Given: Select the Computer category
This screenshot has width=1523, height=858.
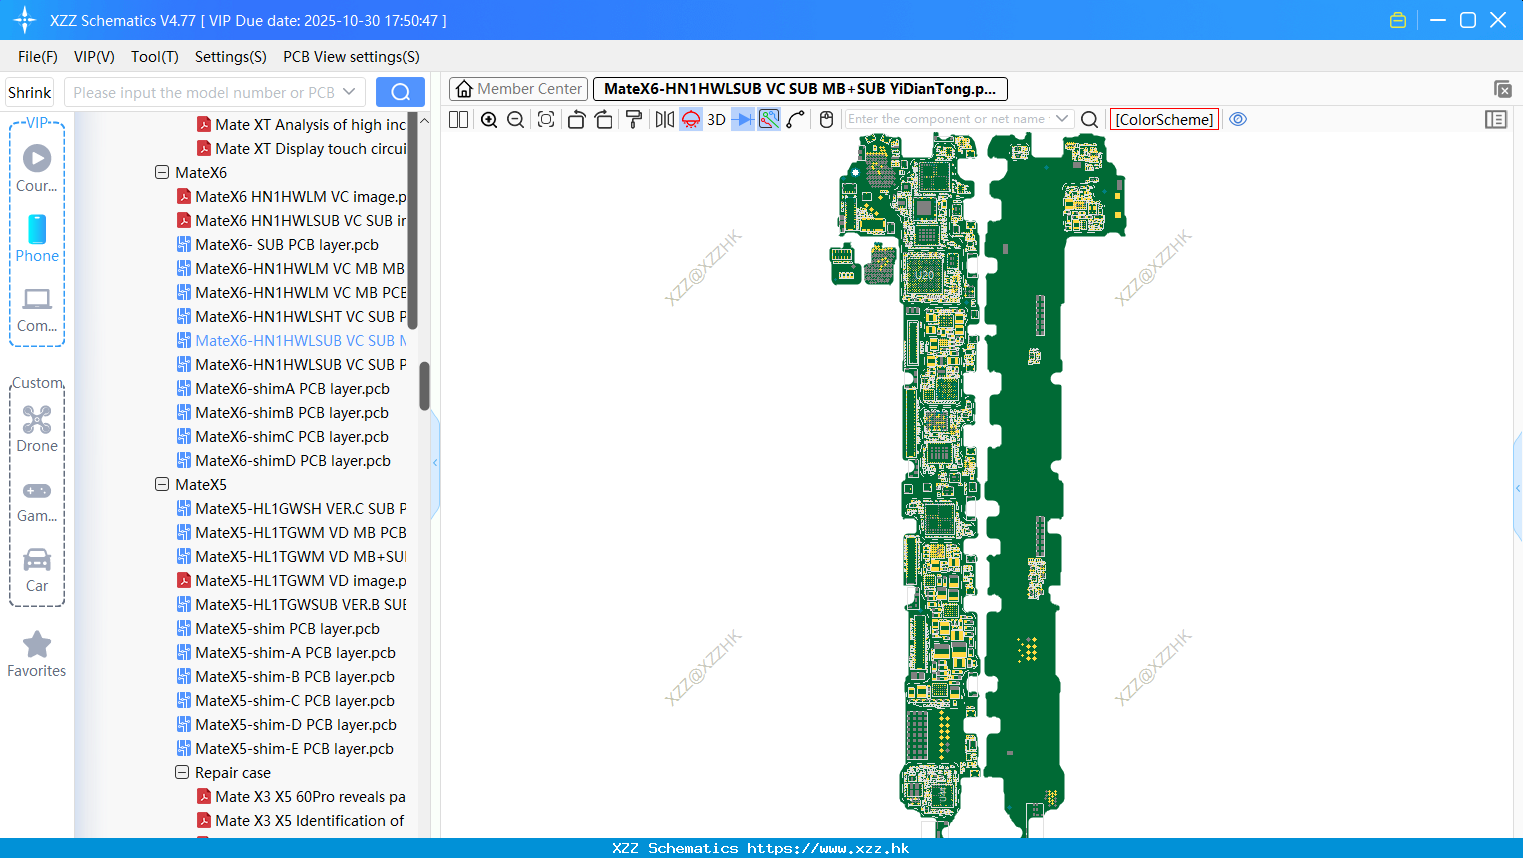Looking at the screenshot, I should pos(37,310).
